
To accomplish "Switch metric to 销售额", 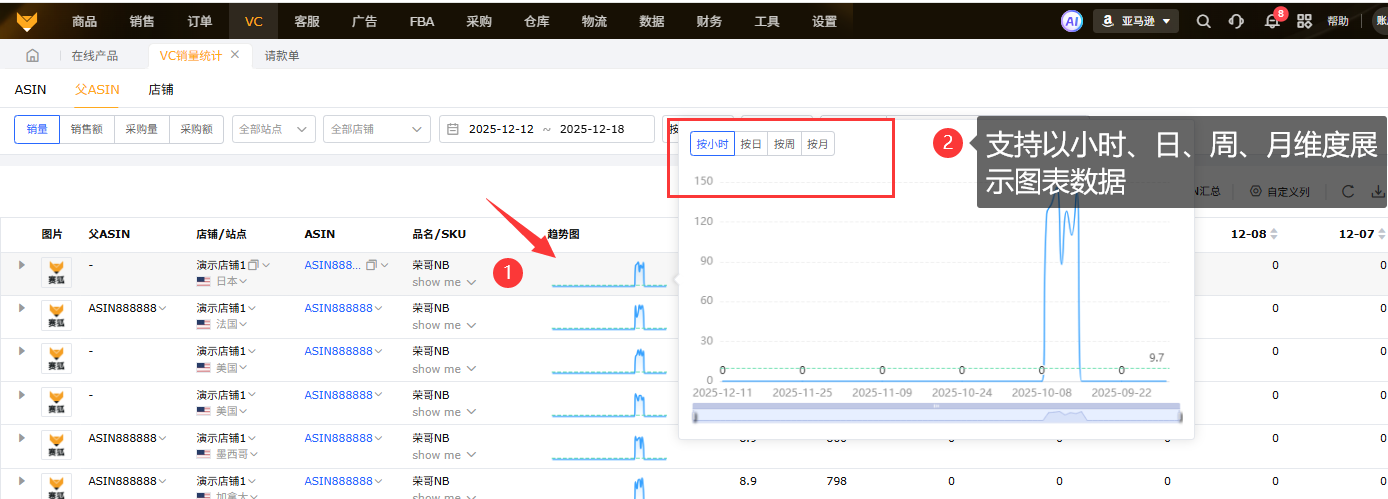I will click(87, 129).
